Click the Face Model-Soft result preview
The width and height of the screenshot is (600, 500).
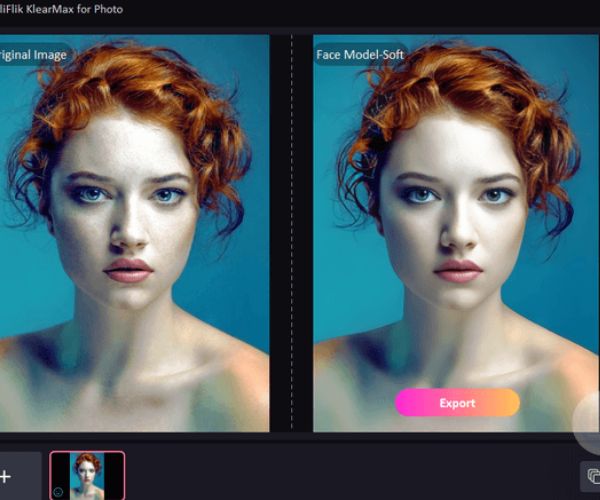(x=456, y=233)
